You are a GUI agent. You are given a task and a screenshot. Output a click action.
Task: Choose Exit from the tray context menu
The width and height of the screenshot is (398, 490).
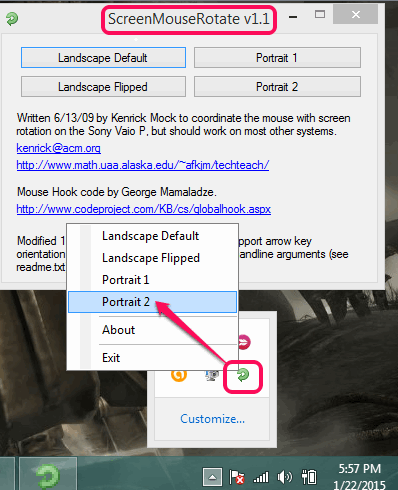(152, 358)
